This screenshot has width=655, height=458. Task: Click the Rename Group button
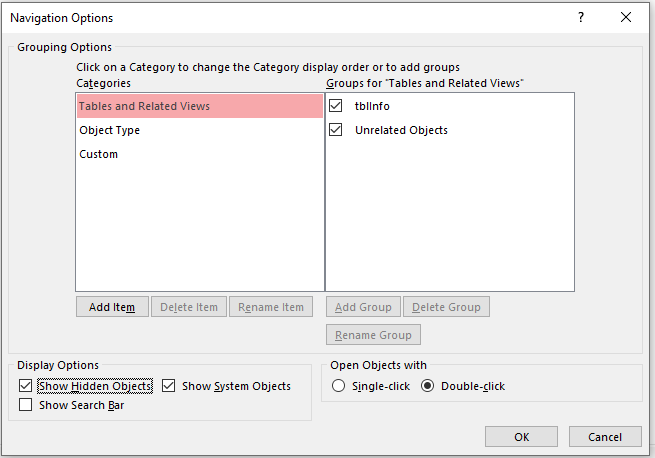pos(373,335)
